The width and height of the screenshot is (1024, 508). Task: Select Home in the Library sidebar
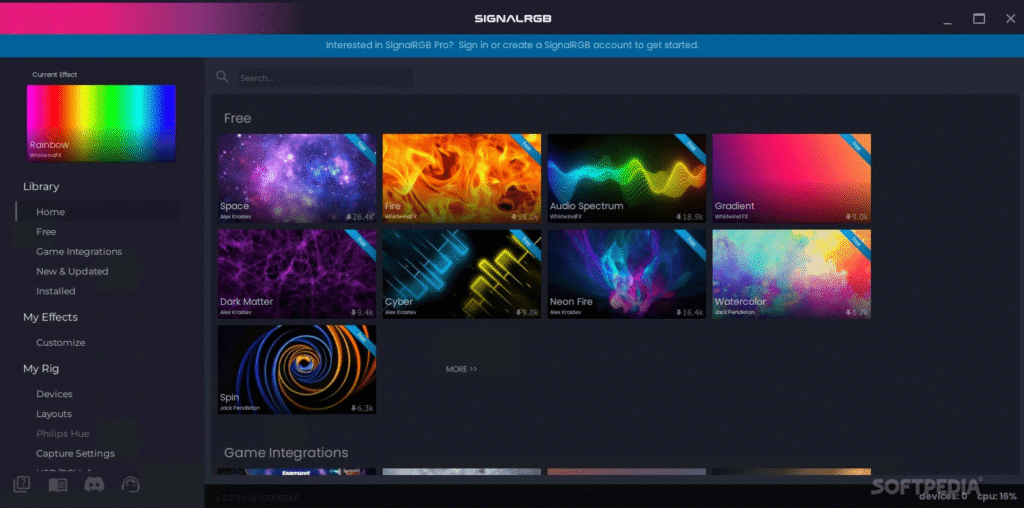point(98,212)
